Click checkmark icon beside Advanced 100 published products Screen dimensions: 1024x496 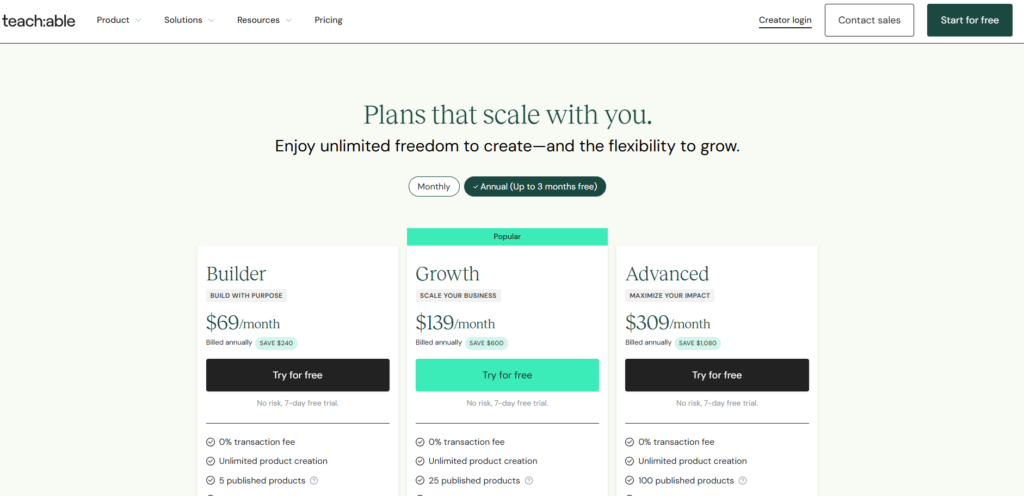click(x=630, y=481)
